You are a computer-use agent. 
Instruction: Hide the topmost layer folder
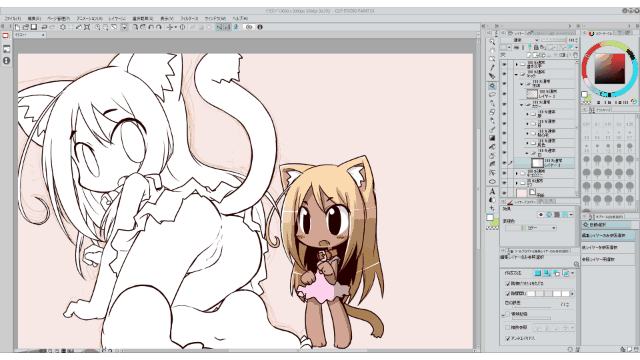point(504,64)
